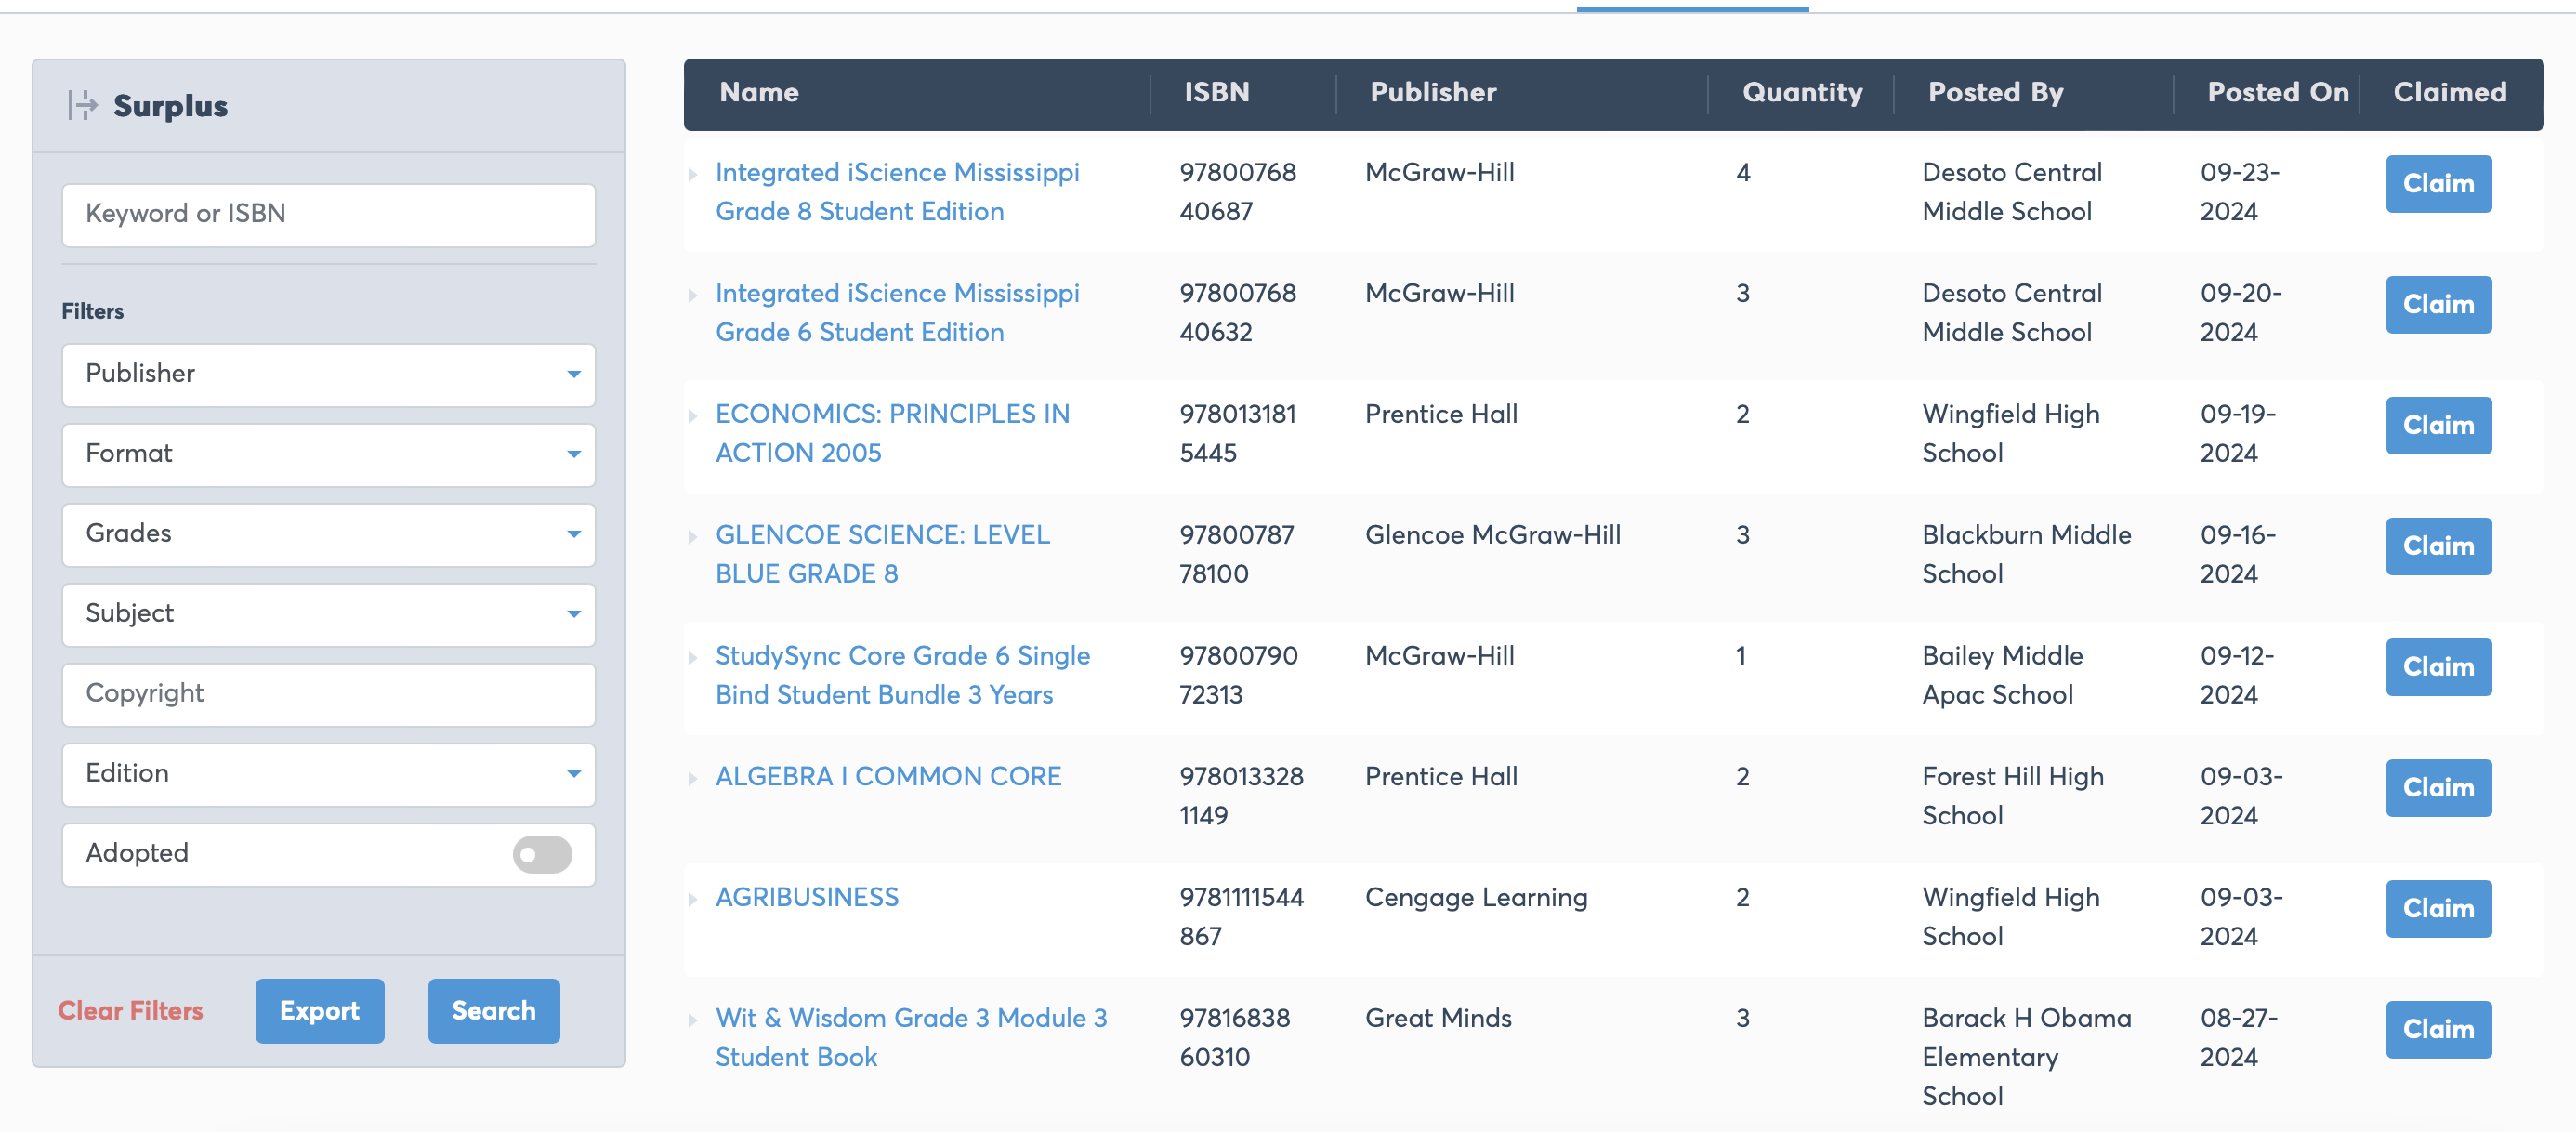Click ISBN 9780076840687
Screen dimensions: 2576x1132
tap(1238, 192)
